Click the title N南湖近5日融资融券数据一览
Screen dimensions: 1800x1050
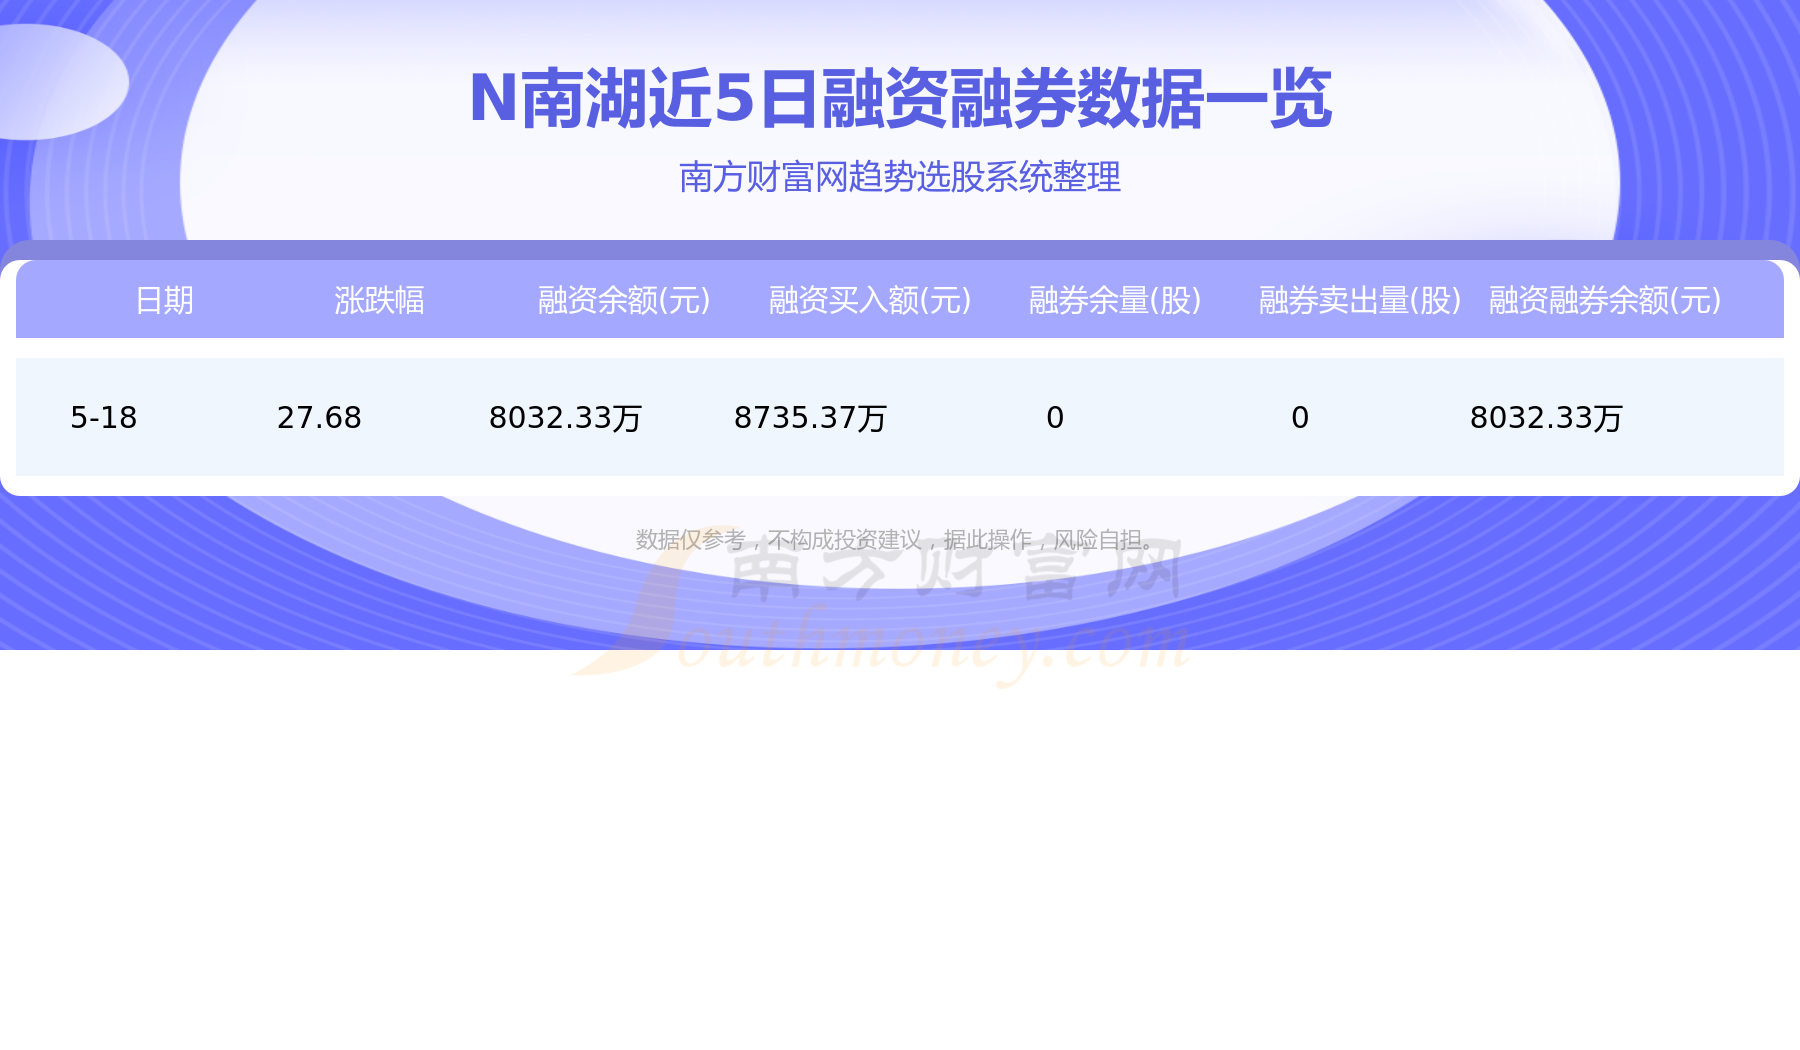point(900,99)
